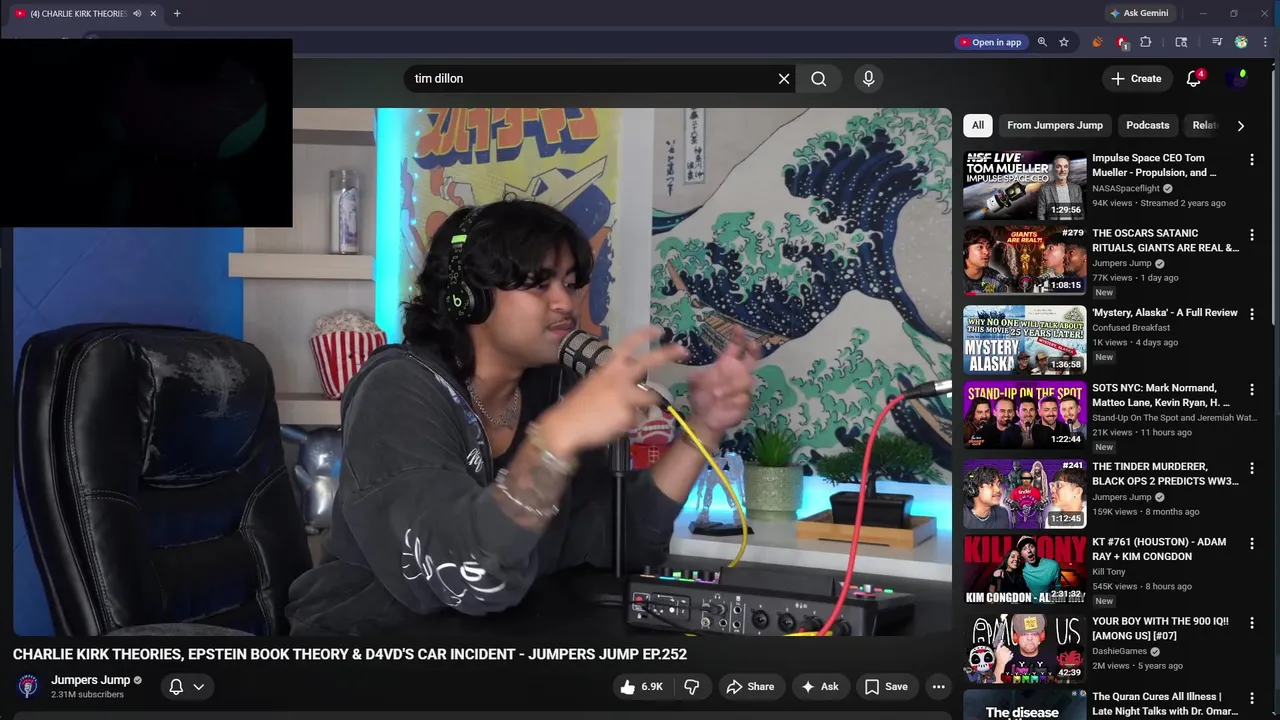1280x720 pixels.
Task: Switch to the CHARLIE KIRK THEORIES browser tab
Action: click(x=79, y=14)
